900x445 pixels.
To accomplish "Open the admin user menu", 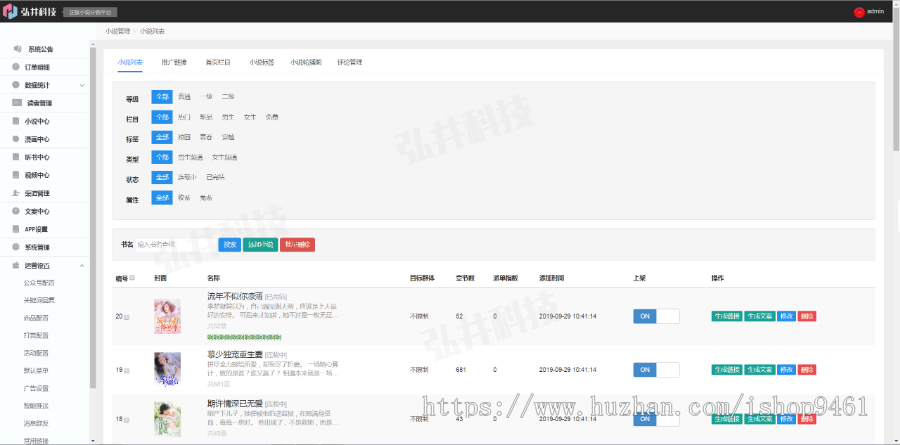I will pos(869,12).
